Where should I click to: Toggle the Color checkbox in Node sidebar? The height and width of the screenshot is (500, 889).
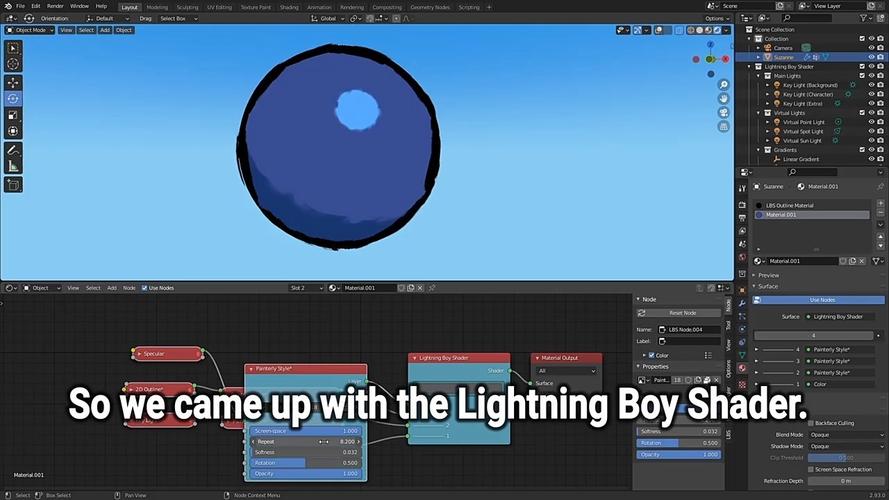pyautogui.click(x=651, y=355)
